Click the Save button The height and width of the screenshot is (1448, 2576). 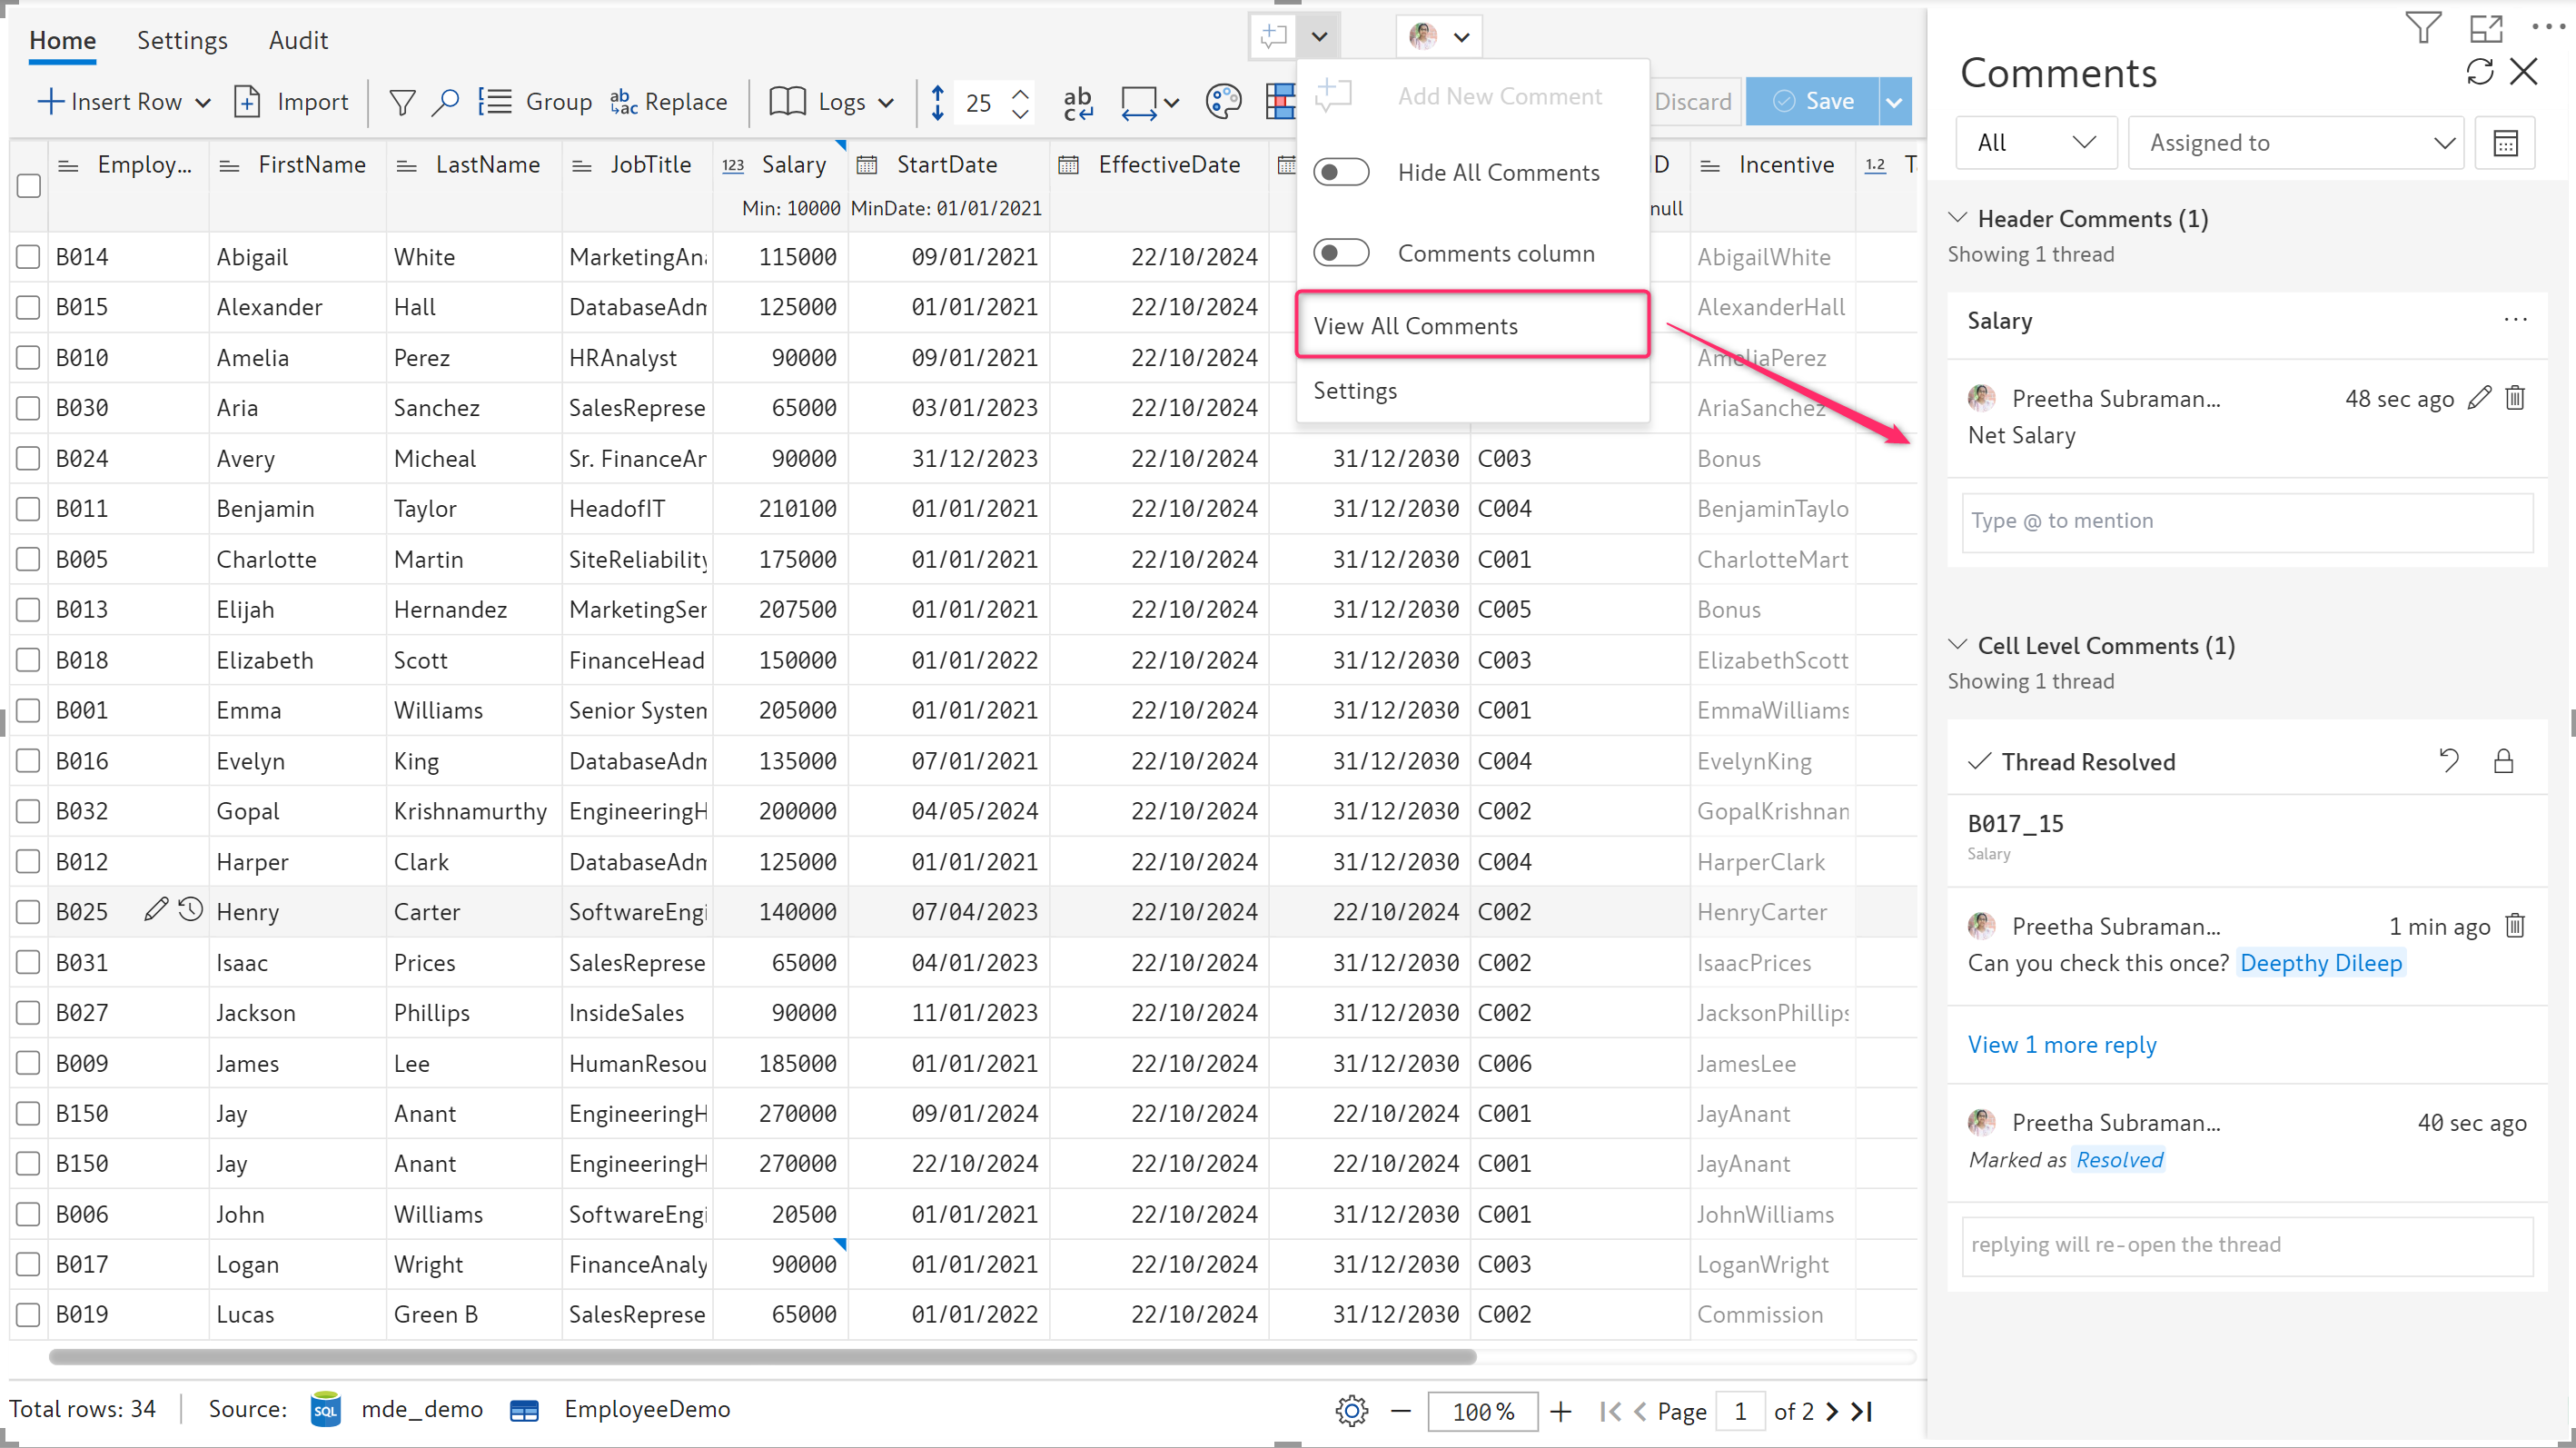click(1813, 102)
